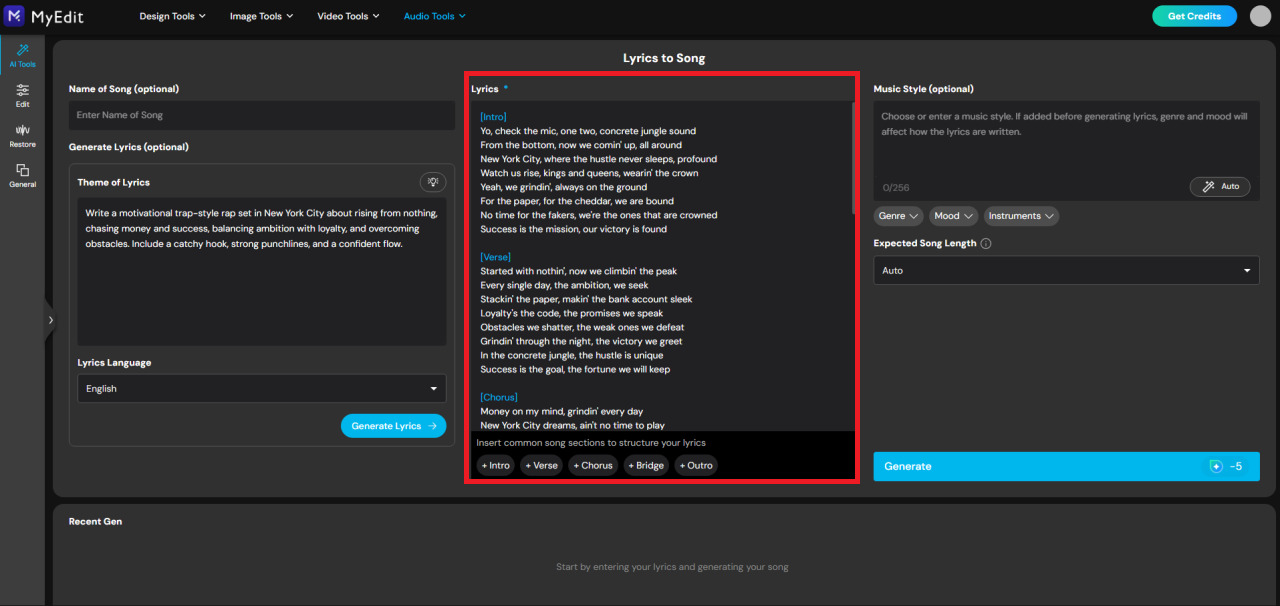Open the Design Tools menu
Screen dimensions: 1280x606
172,15
